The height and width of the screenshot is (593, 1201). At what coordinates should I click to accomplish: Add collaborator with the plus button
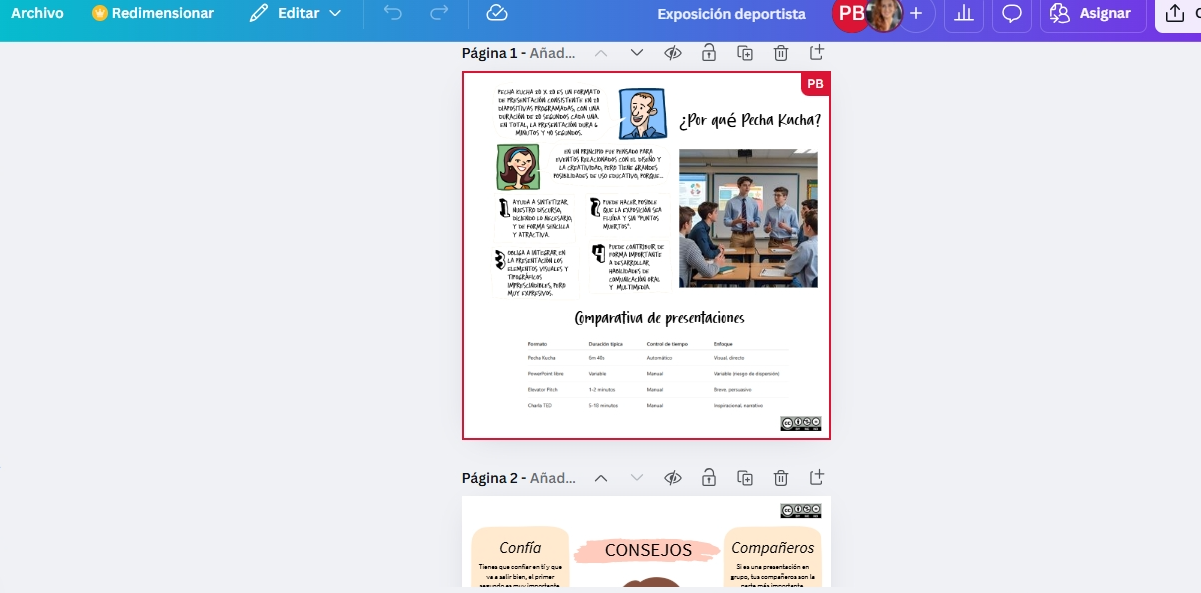point(916,13)
